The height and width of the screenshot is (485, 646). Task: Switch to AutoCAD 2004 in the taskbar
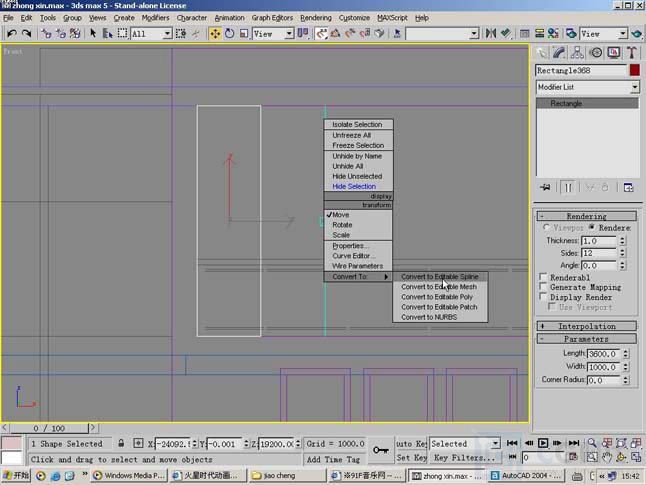(527, 476)
